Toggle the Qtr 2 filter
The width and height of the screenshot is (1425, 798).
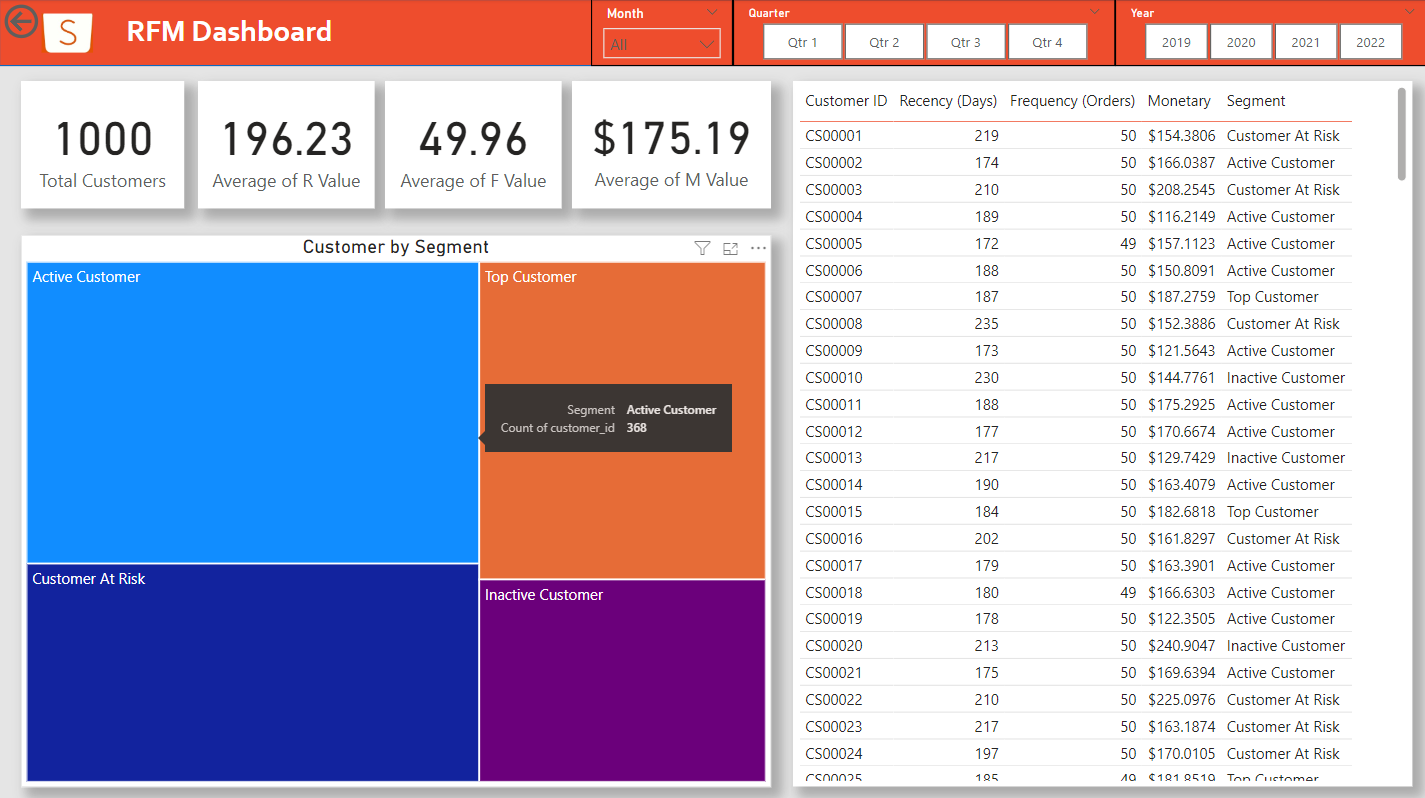[x=884, y=41]
